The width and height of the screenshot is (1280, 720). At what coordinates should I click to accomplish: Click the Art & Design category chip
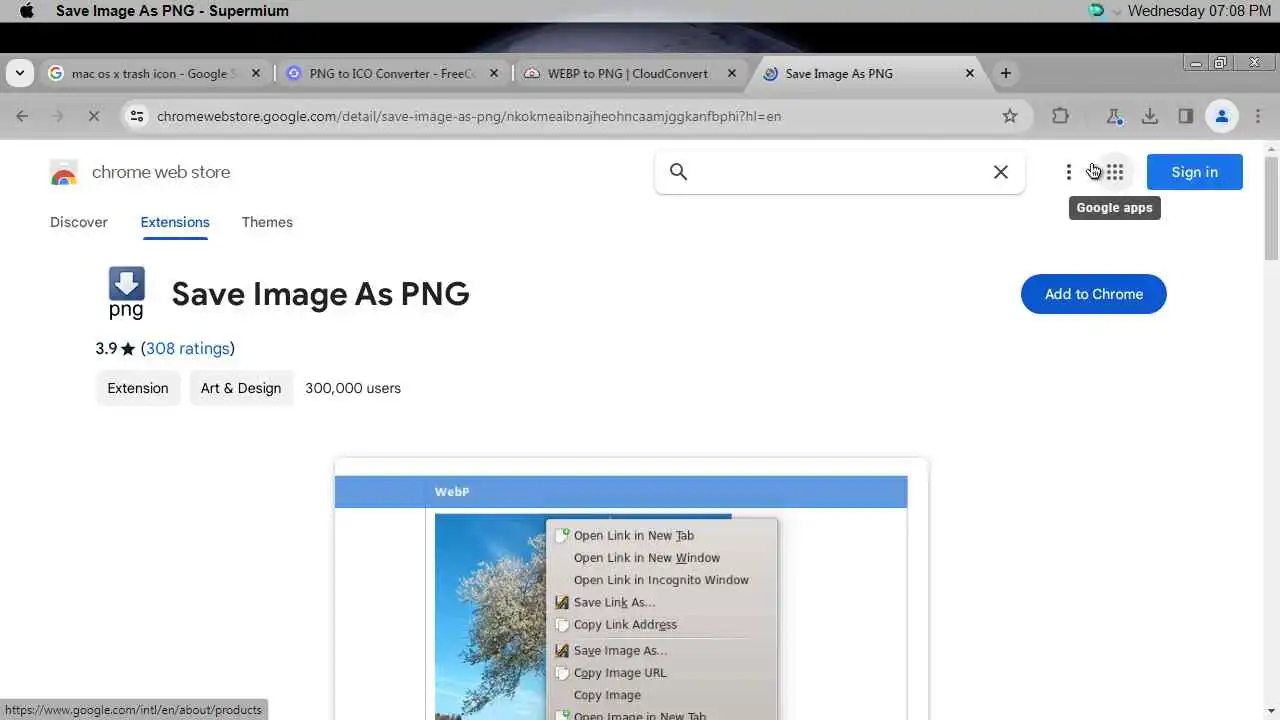241,388
